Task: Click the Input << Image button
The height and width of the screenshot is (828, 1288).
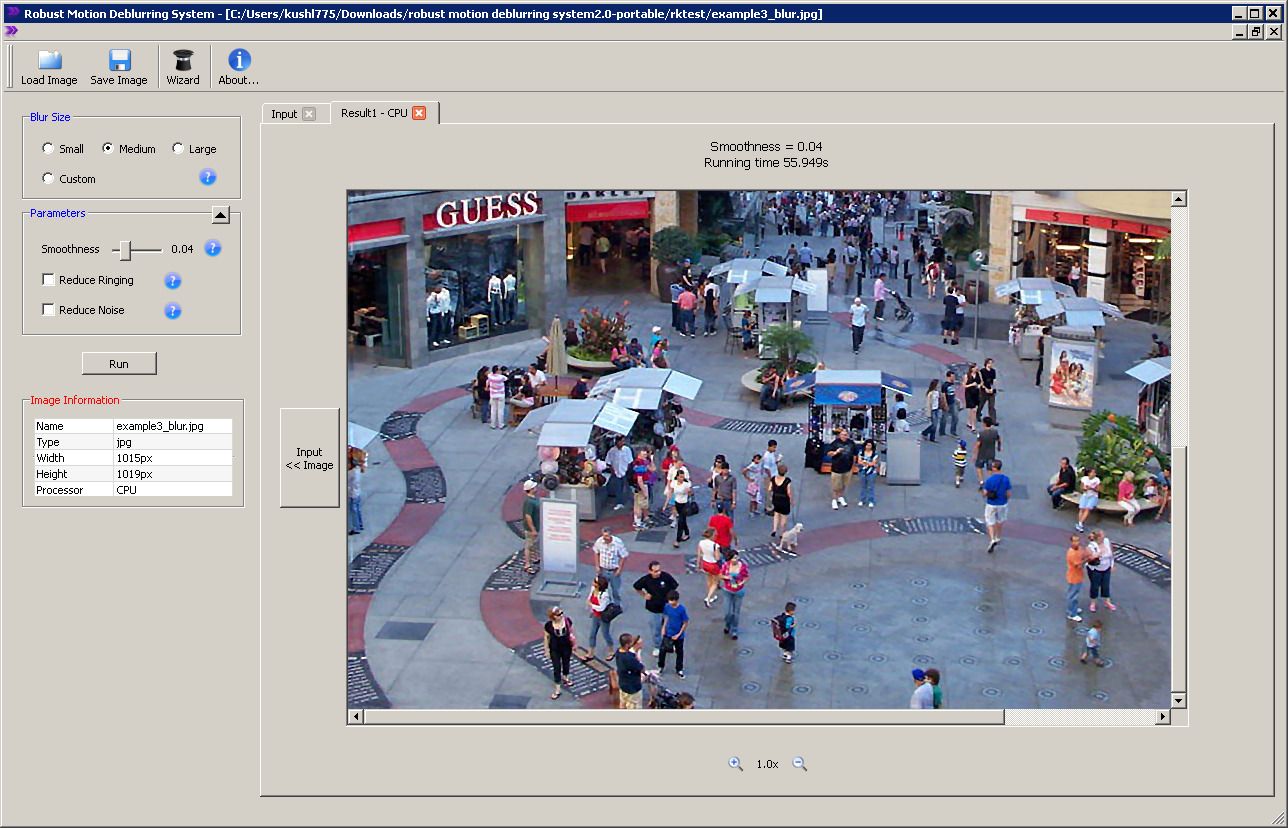Action: [x=309, y=458]
